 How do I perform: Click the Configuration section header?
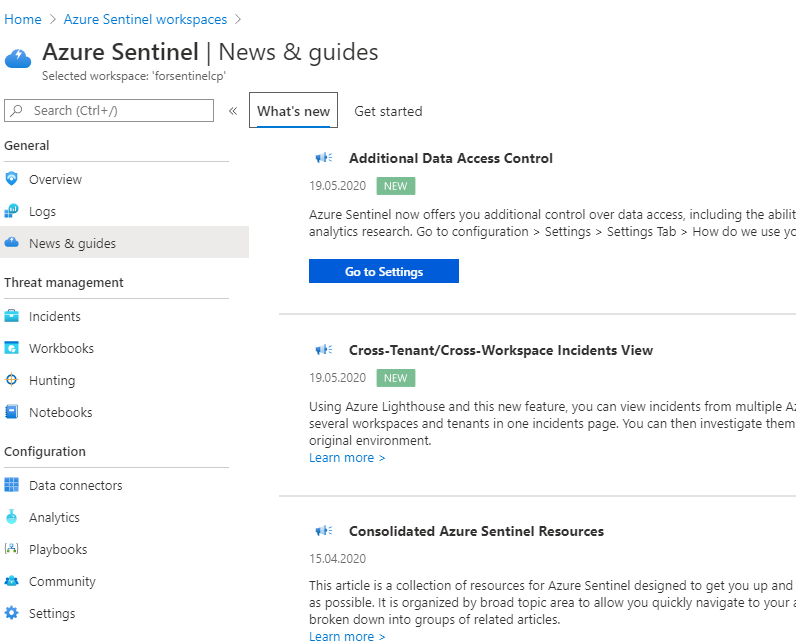click(45, 451)
